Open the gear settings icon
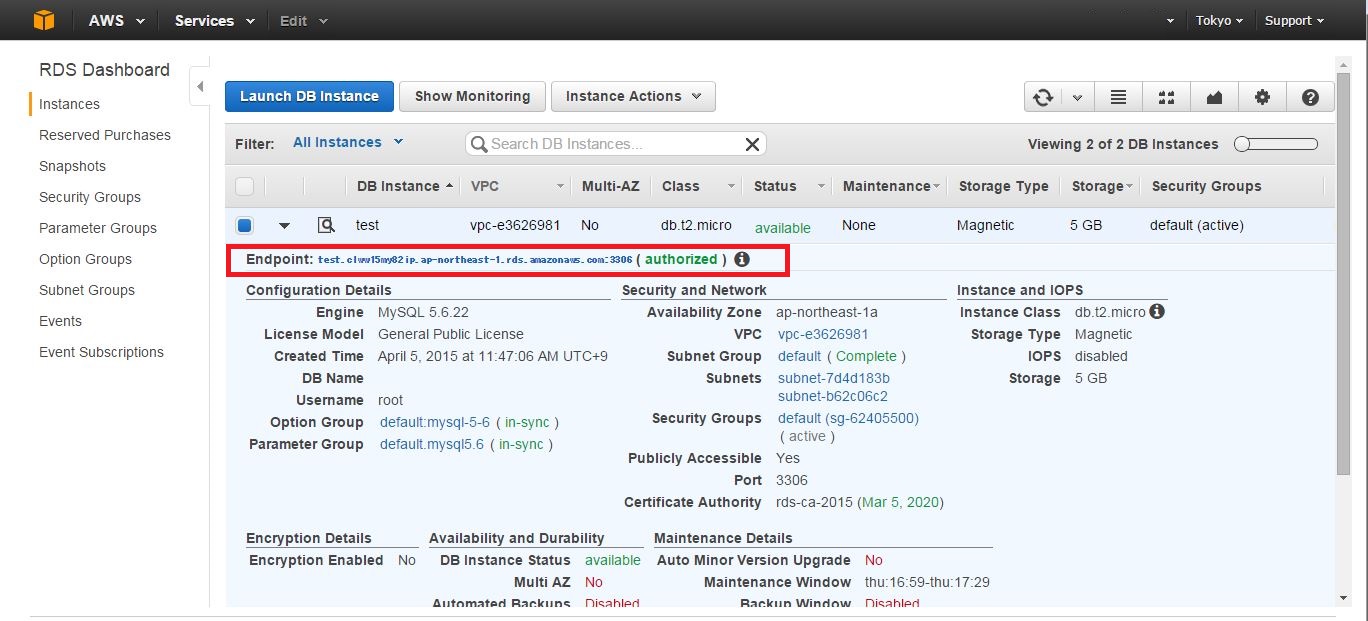 pos(1262,97)
